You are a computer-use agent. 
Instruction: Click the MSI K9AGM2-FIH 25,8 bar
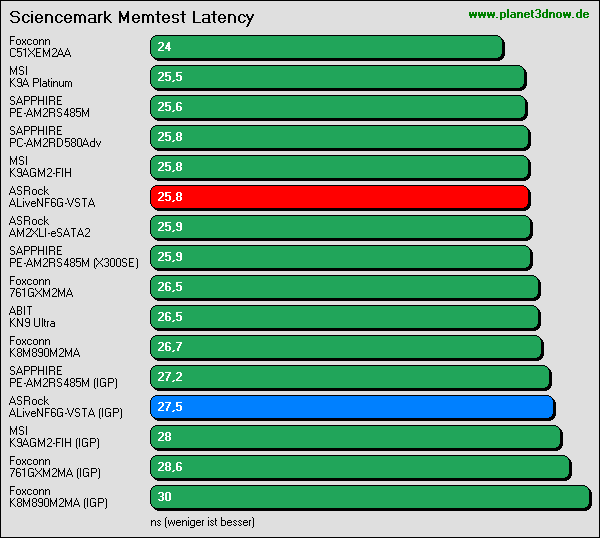pyautogui.click(x=340, y=167)
